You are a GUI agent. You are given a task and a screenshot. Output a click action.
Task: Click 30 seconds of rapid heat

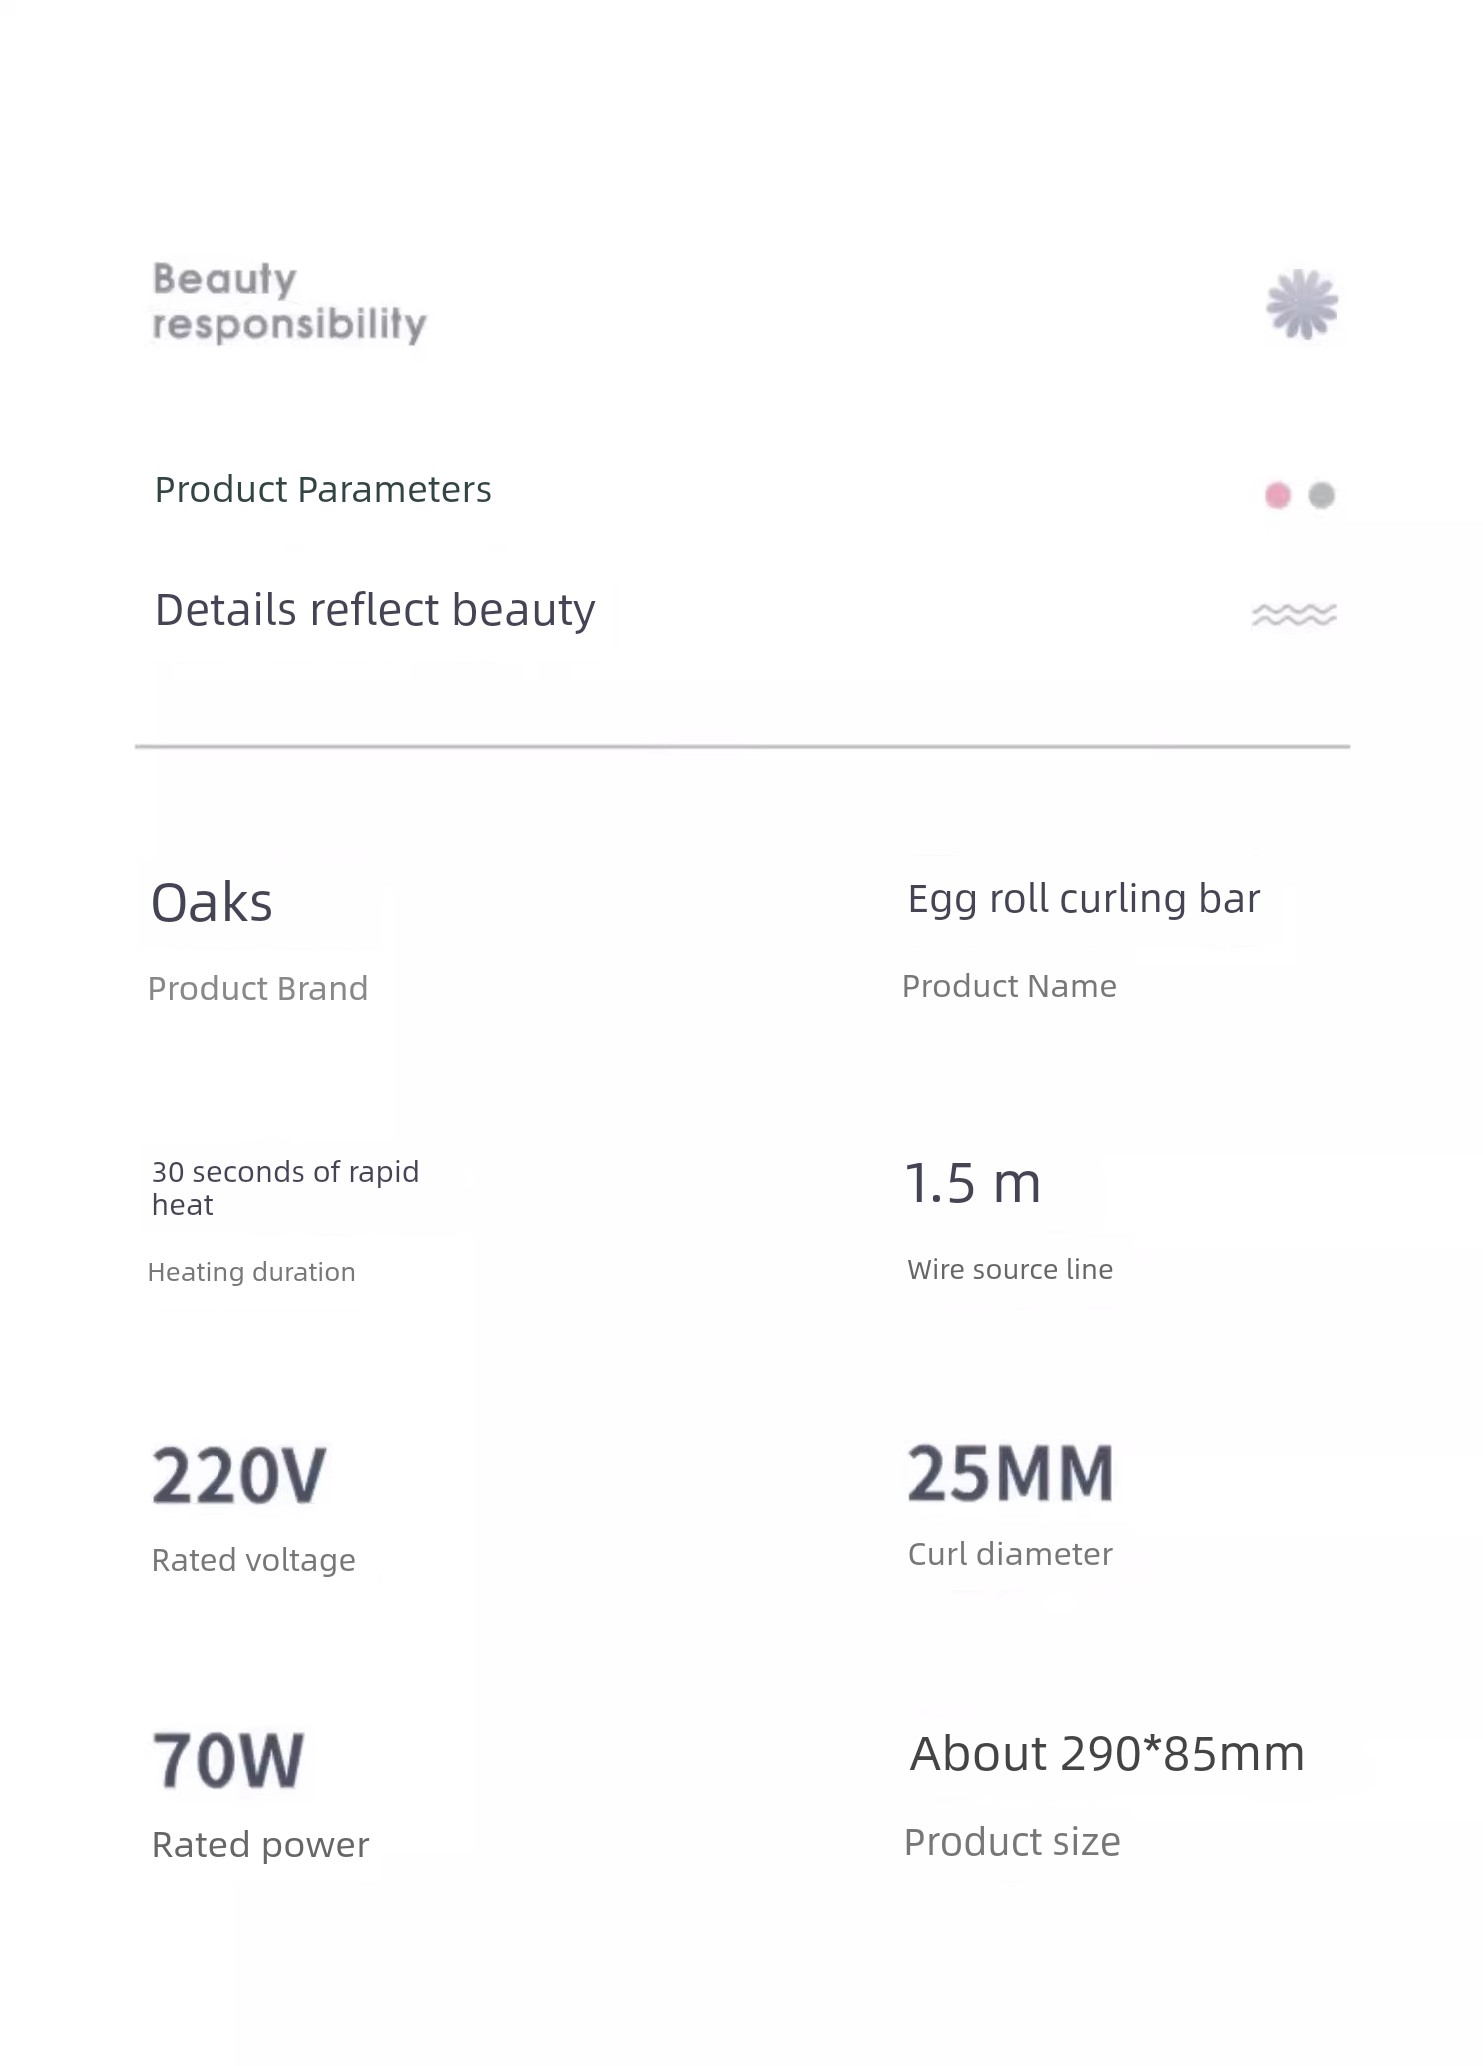click(285, 1188)
